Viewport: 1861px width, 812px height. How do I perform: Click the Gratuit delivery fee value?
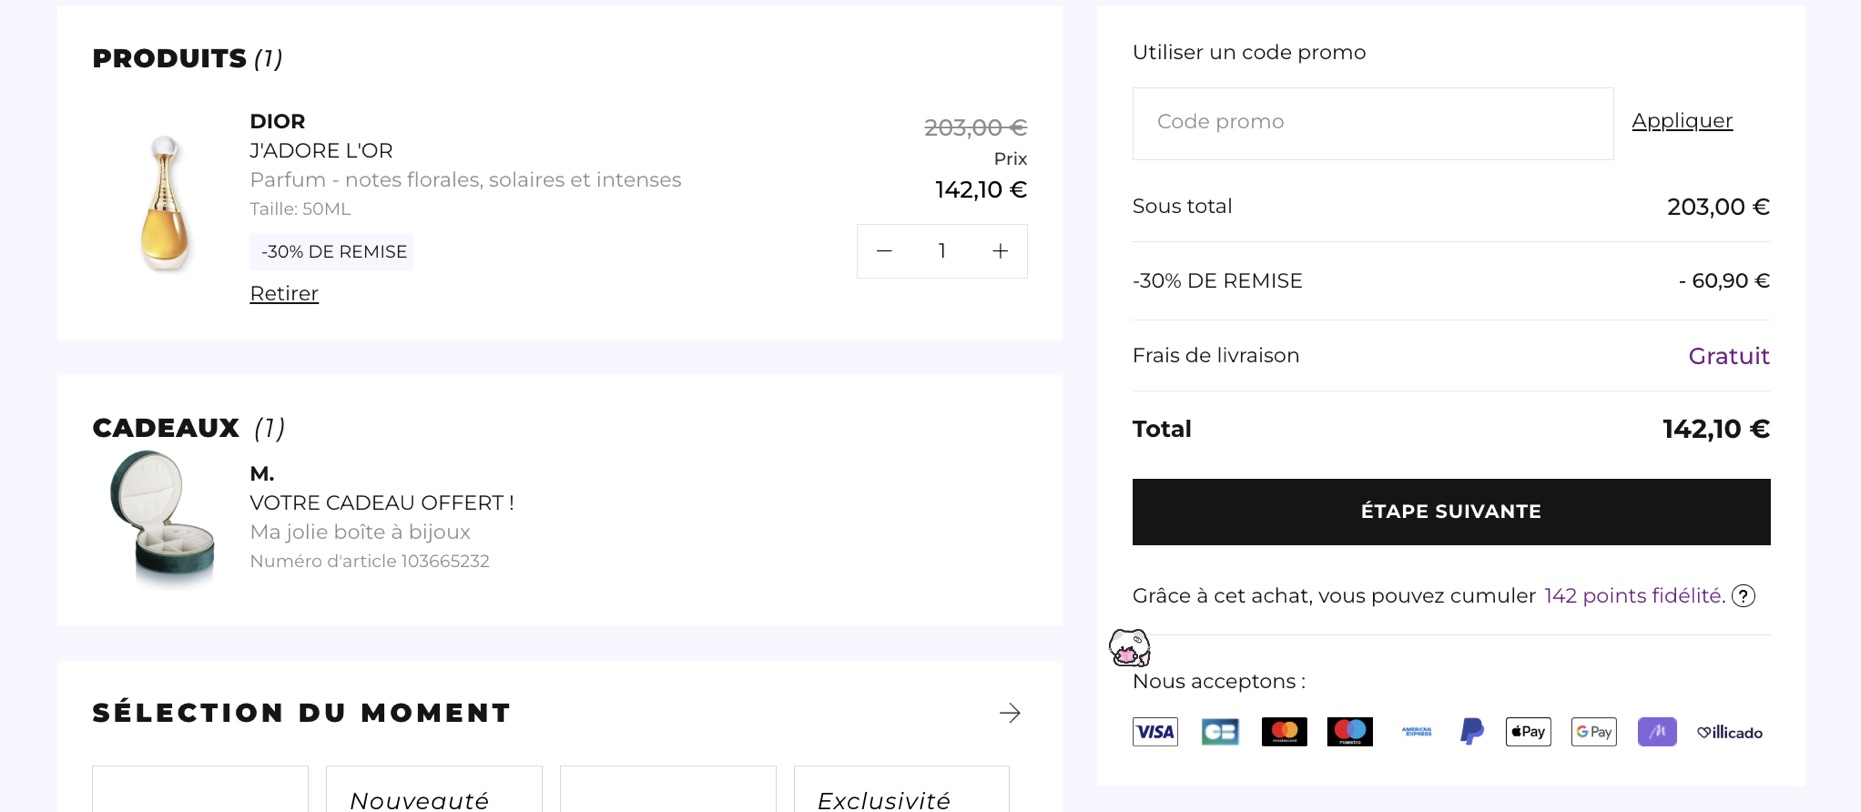(1729, 356)
